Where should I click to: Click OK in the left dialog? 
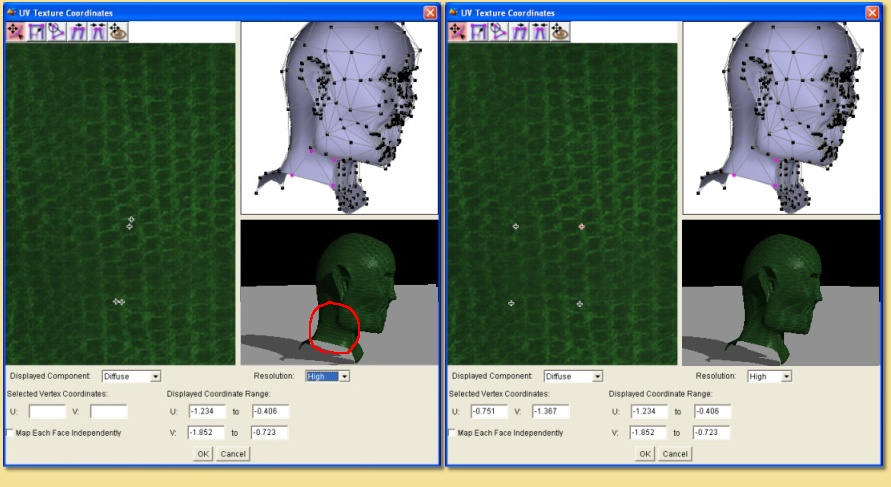202,453
